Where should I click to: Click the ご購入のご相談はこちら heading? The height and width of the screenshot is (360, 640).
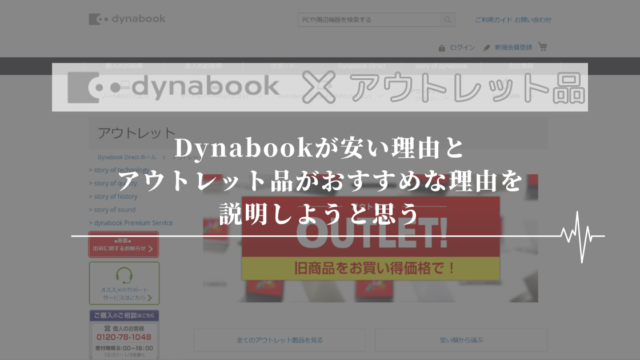pos(124,316)
